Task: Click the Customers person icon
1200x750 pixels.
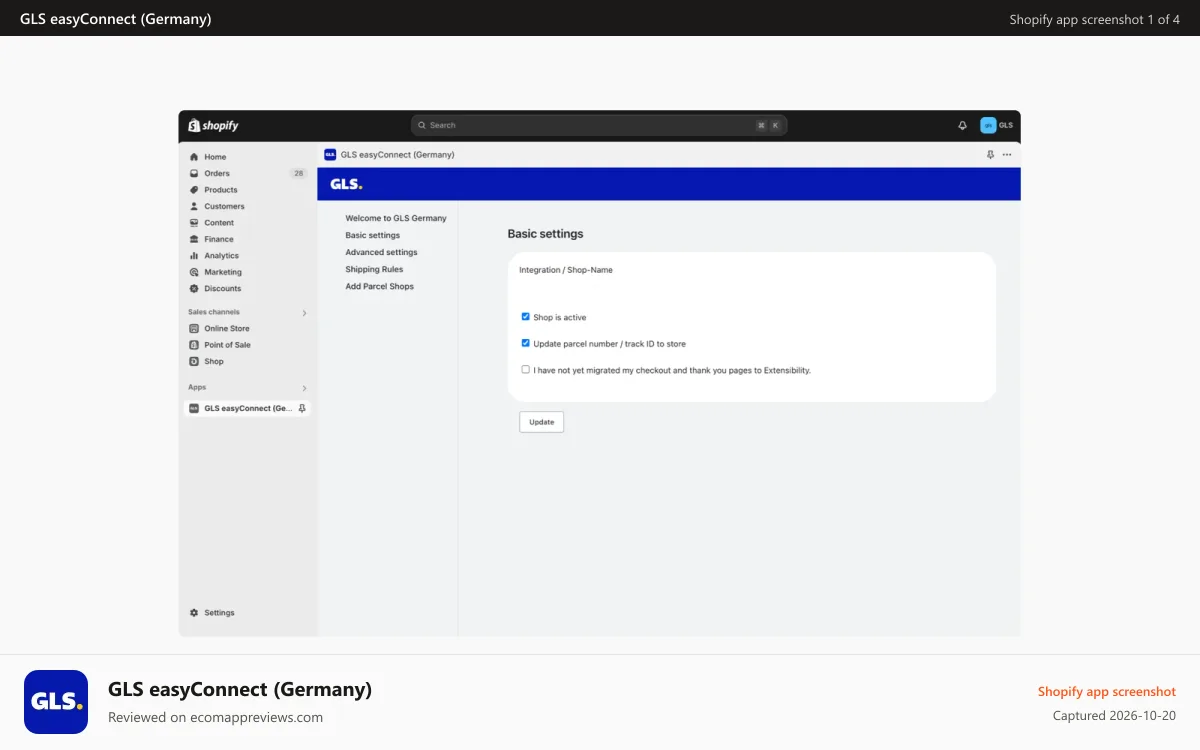Action: click(x=194, y=206)
